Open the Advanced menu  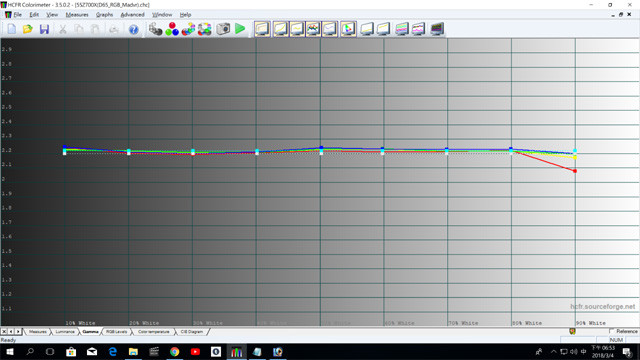132,15
